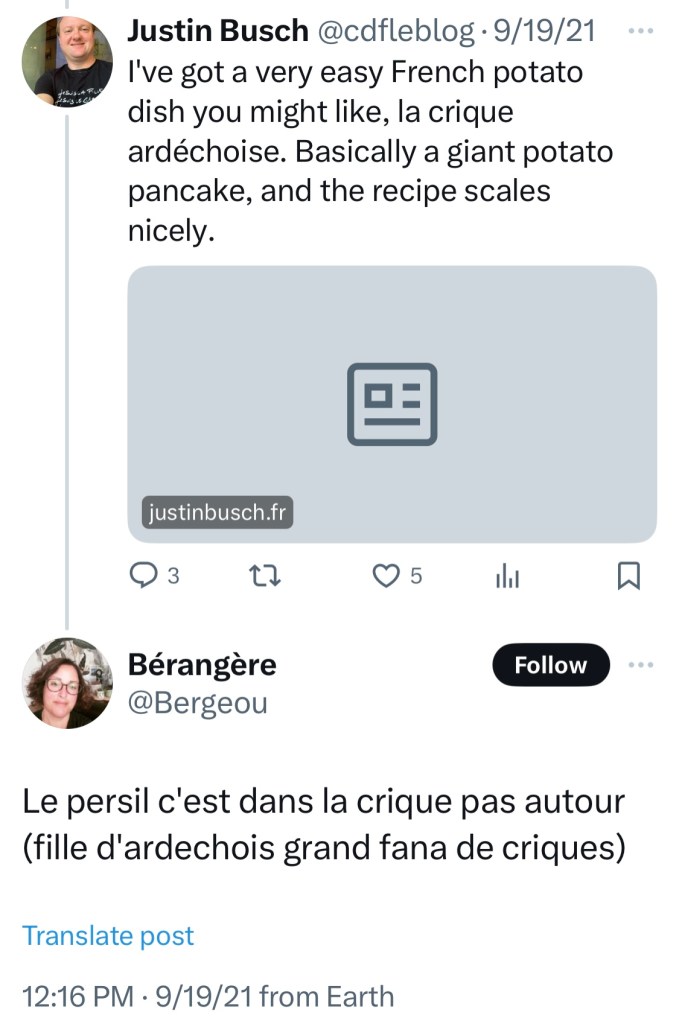Tap the @cdfleblog handle
Image resolution: width=679 pixels, height=1024 pixels.
pos(395,31)
